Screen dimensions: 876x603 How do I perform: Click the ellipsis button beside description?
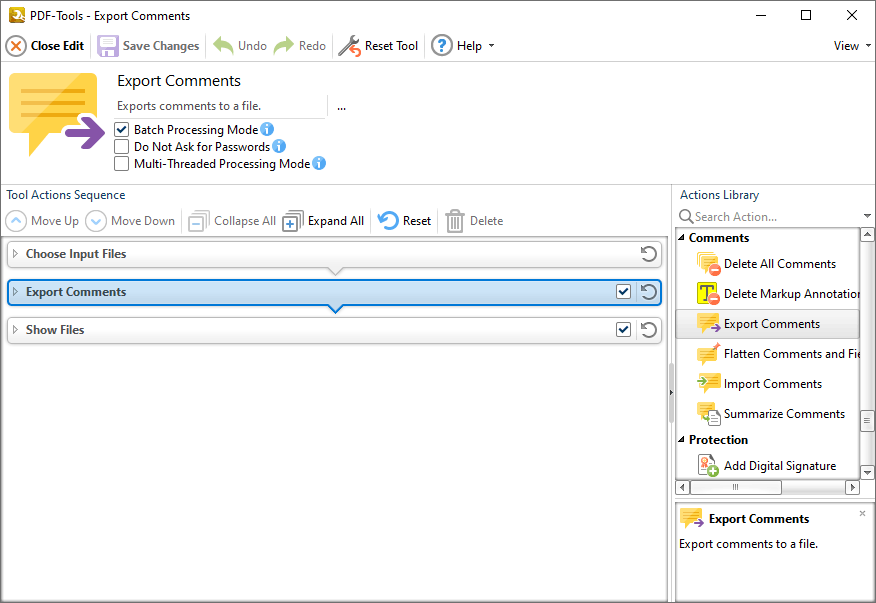341,107
